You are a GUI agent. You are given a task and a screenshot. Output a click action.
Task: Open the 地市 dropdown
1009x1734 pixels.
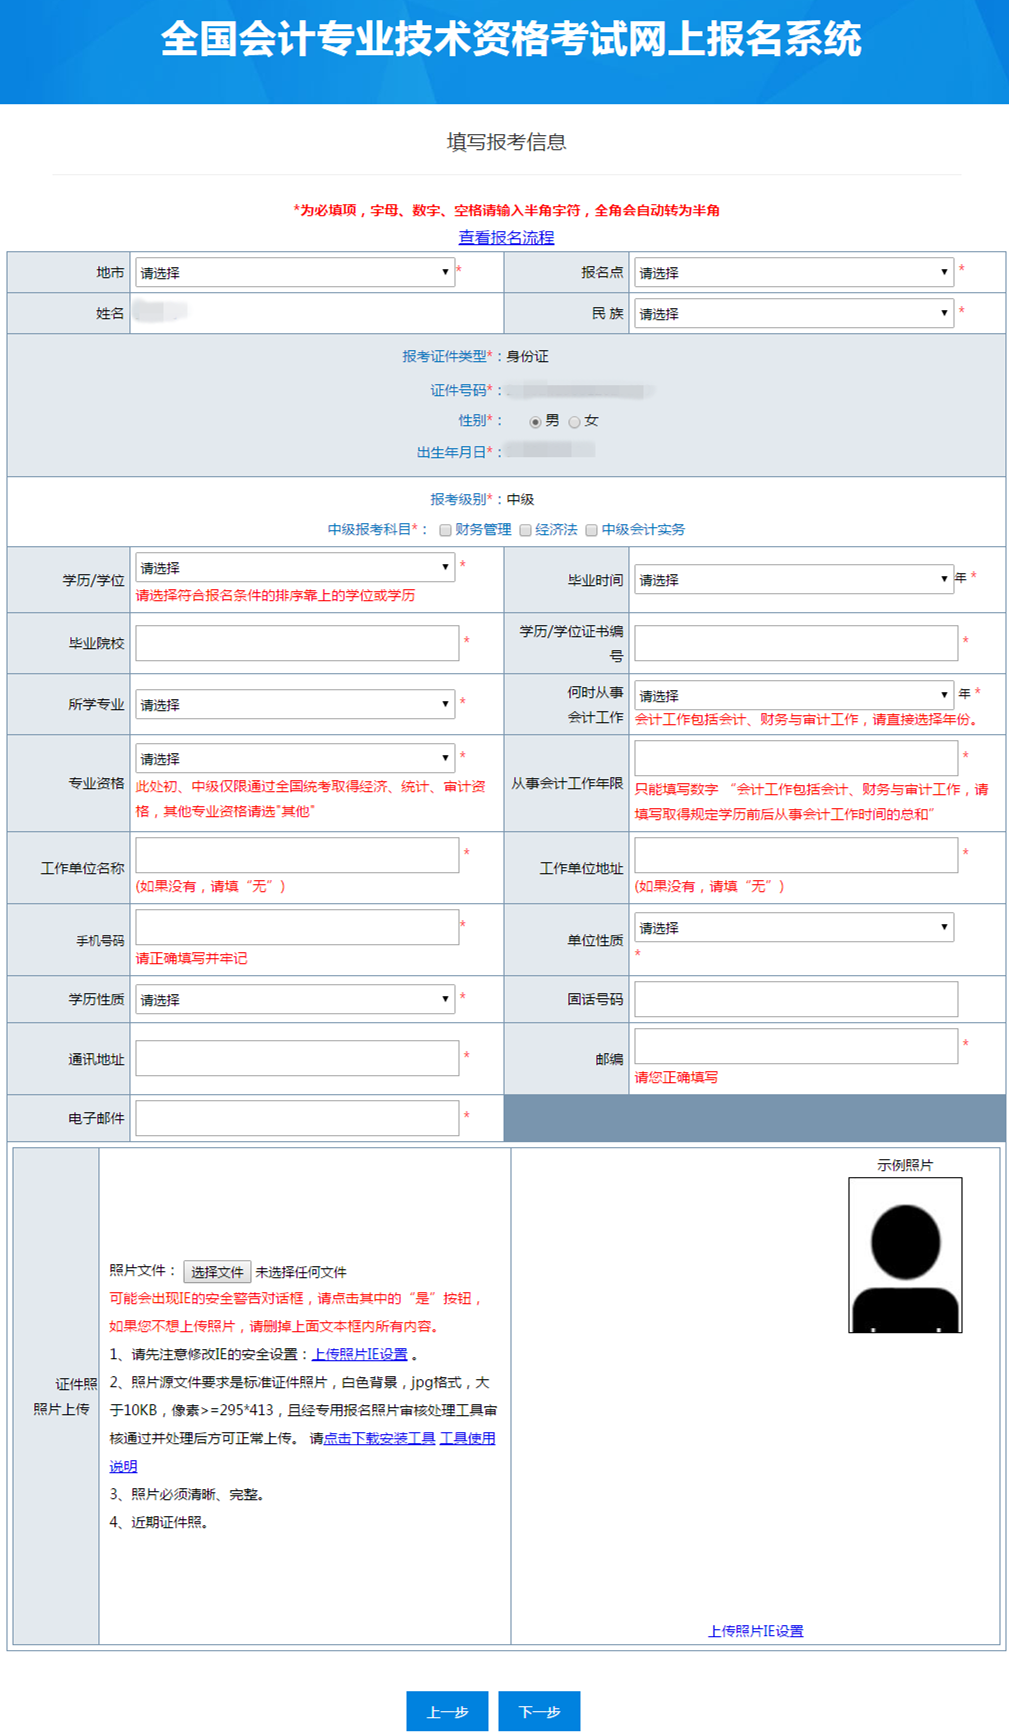click(x=294, y=273)
